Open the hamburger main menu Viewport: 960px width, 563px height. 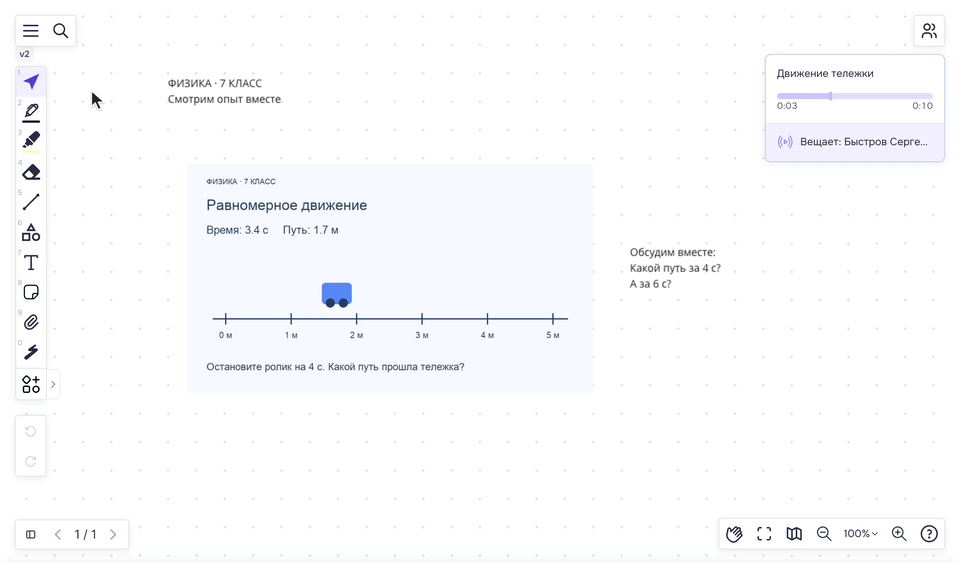[31, 31]
